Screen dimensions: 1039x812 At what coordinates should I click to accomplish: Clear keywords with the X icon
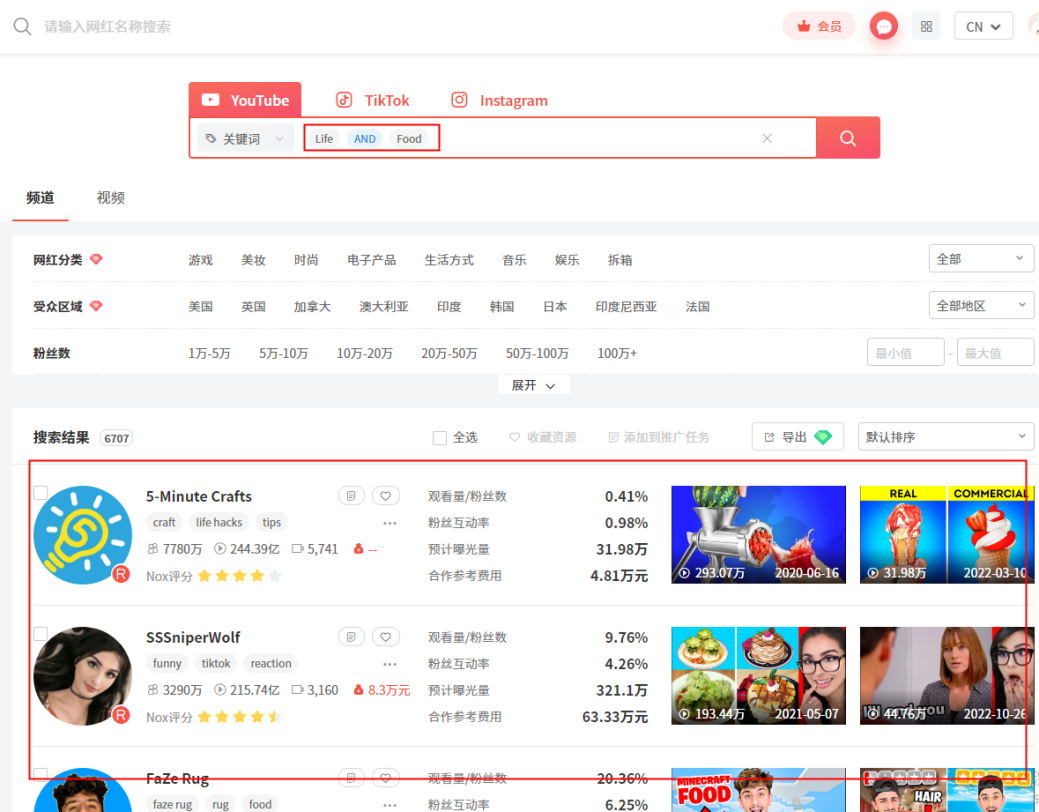(767, 138)
